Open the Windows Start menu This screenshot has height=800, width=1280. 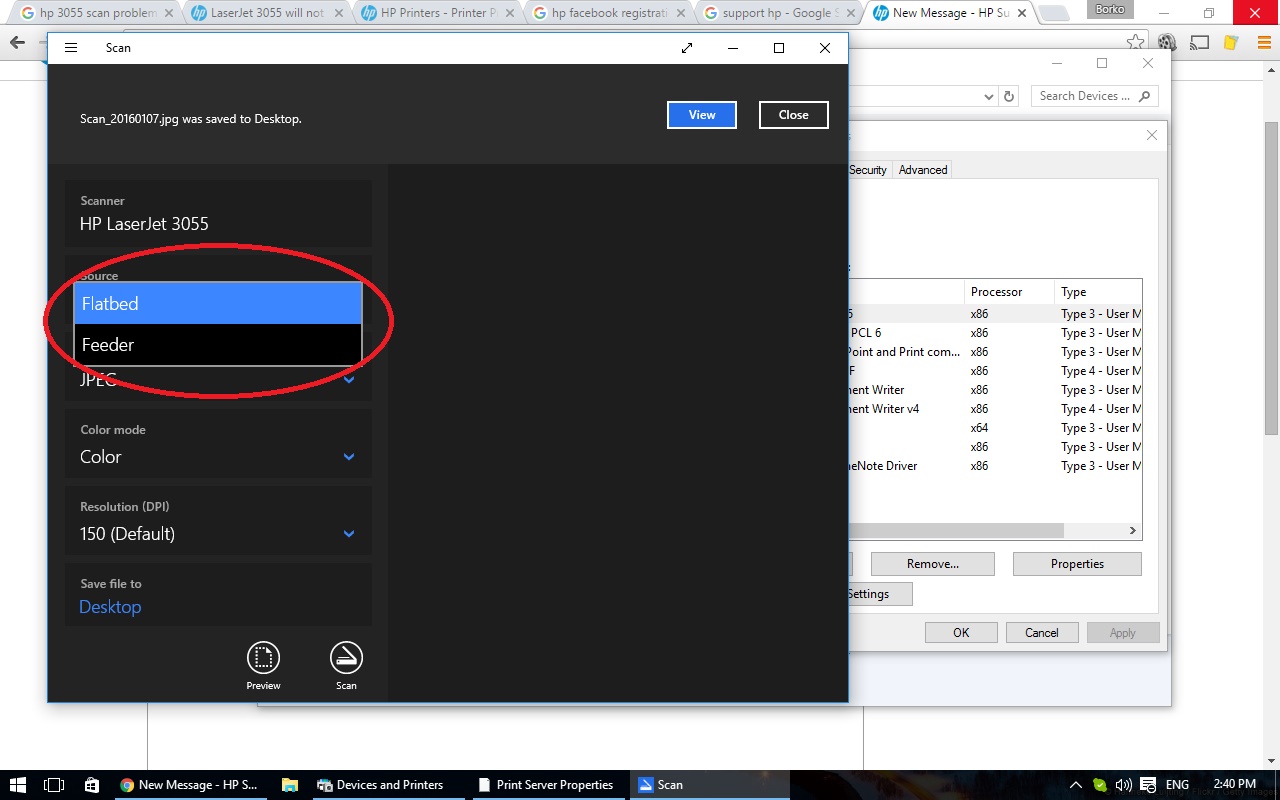click(x=18, y=785)
